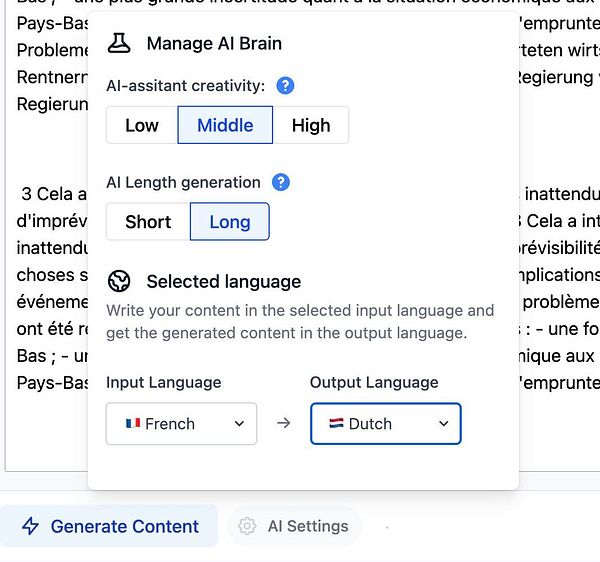Click the Dutch flag icon

tap(336, 423)
